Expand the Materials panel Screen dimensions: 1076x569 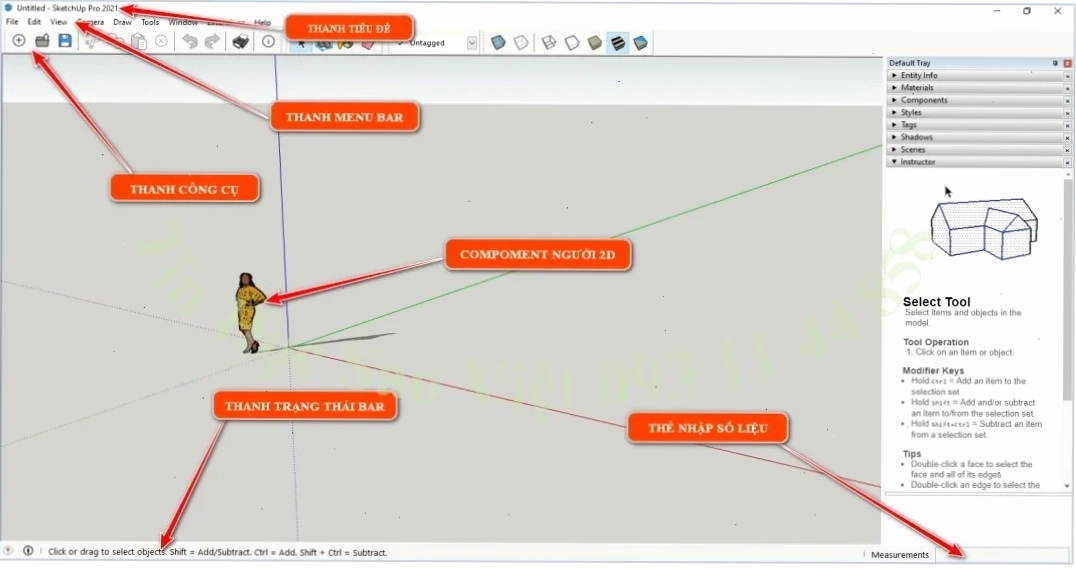[893, 88]
